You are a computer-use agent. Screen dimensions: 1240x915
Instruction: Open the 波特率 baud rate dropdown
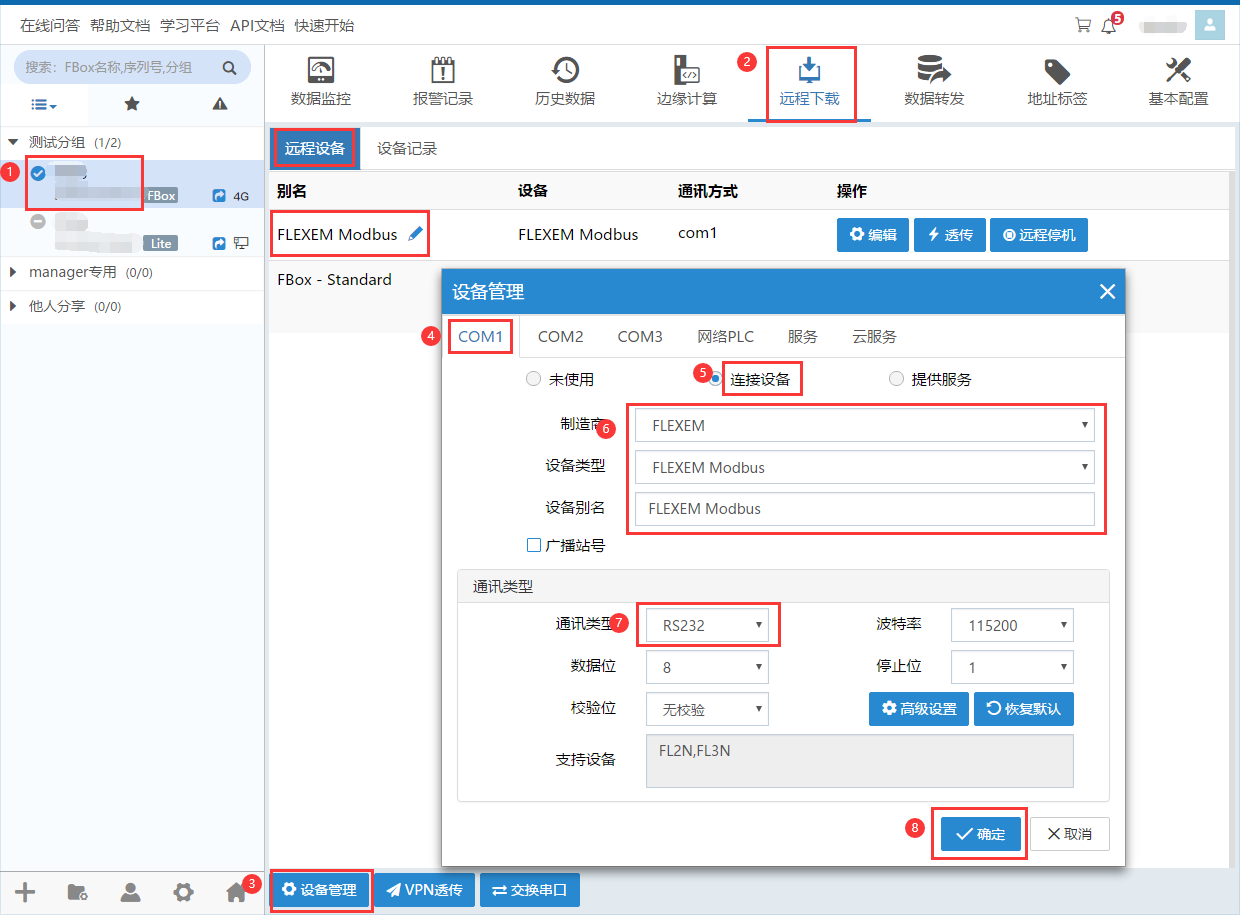(1011, 625)
